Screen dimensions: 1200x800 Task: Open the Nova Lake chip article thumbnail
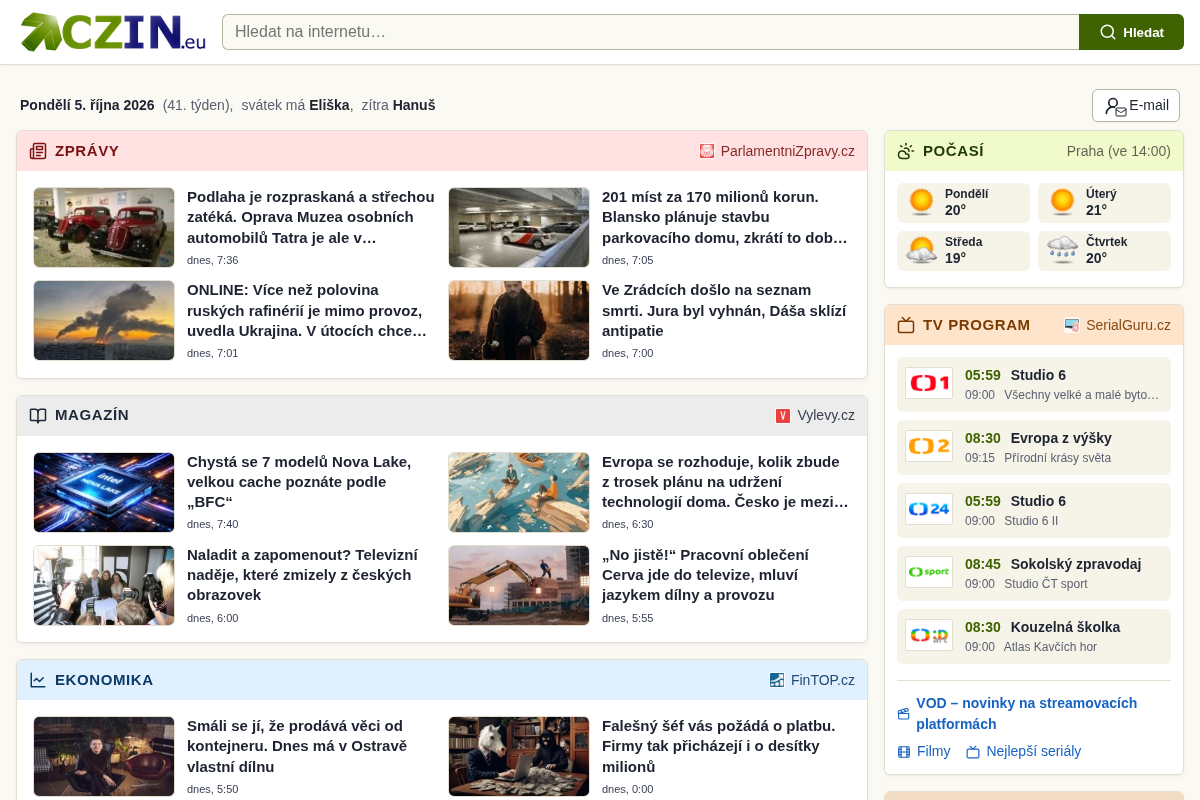click(104, 492)
